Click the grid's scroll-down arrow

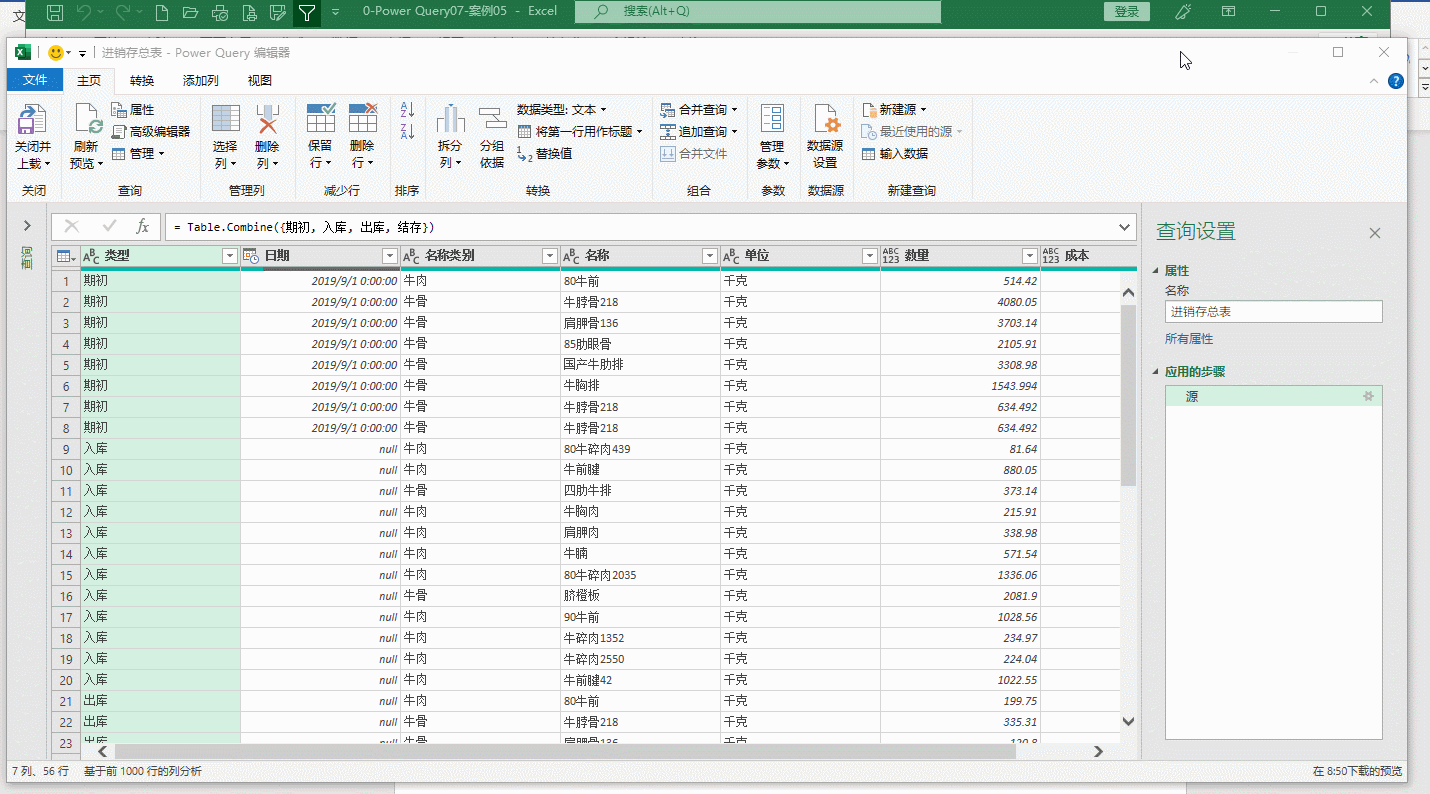[x=1129, y=720]
